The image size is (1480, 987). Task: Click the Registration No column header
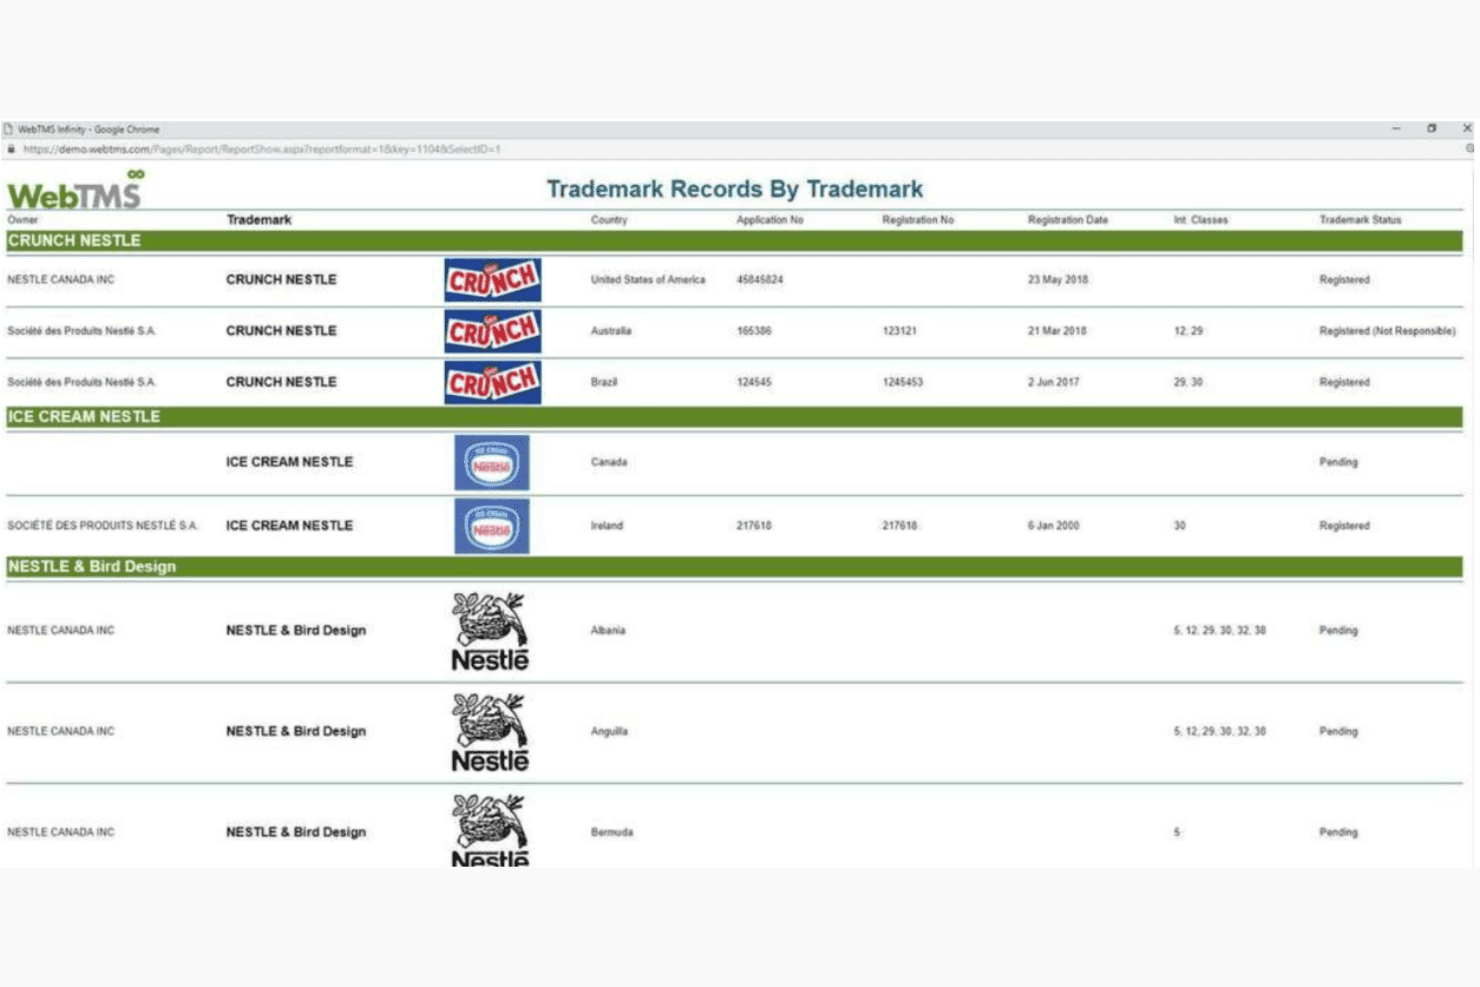tap(918, 220)
